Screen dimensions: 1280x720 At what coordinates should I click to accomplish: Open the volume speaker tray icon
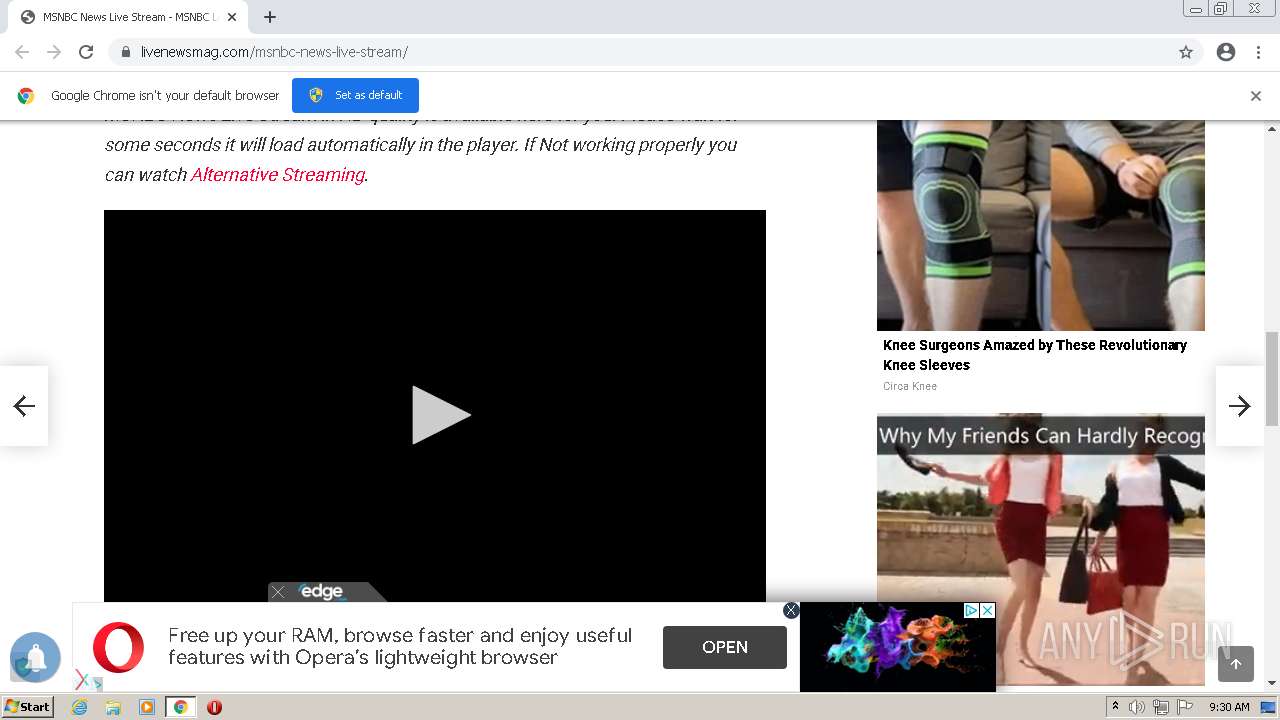pos(1137,707)
